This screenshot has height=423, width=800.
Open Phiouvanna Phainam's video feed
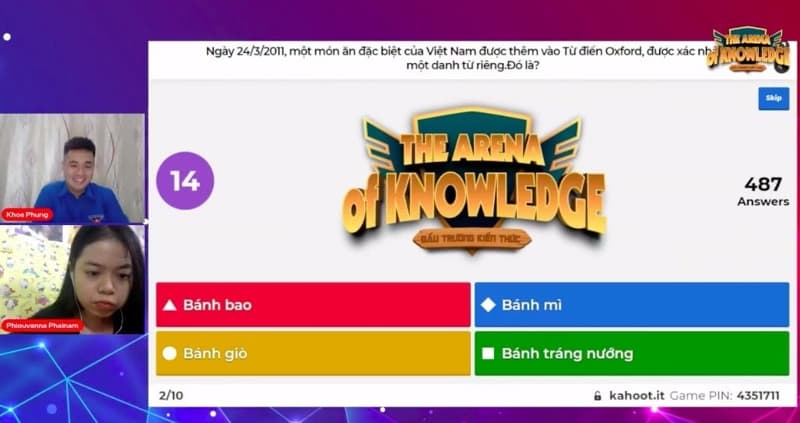click(x=72, y=280)
